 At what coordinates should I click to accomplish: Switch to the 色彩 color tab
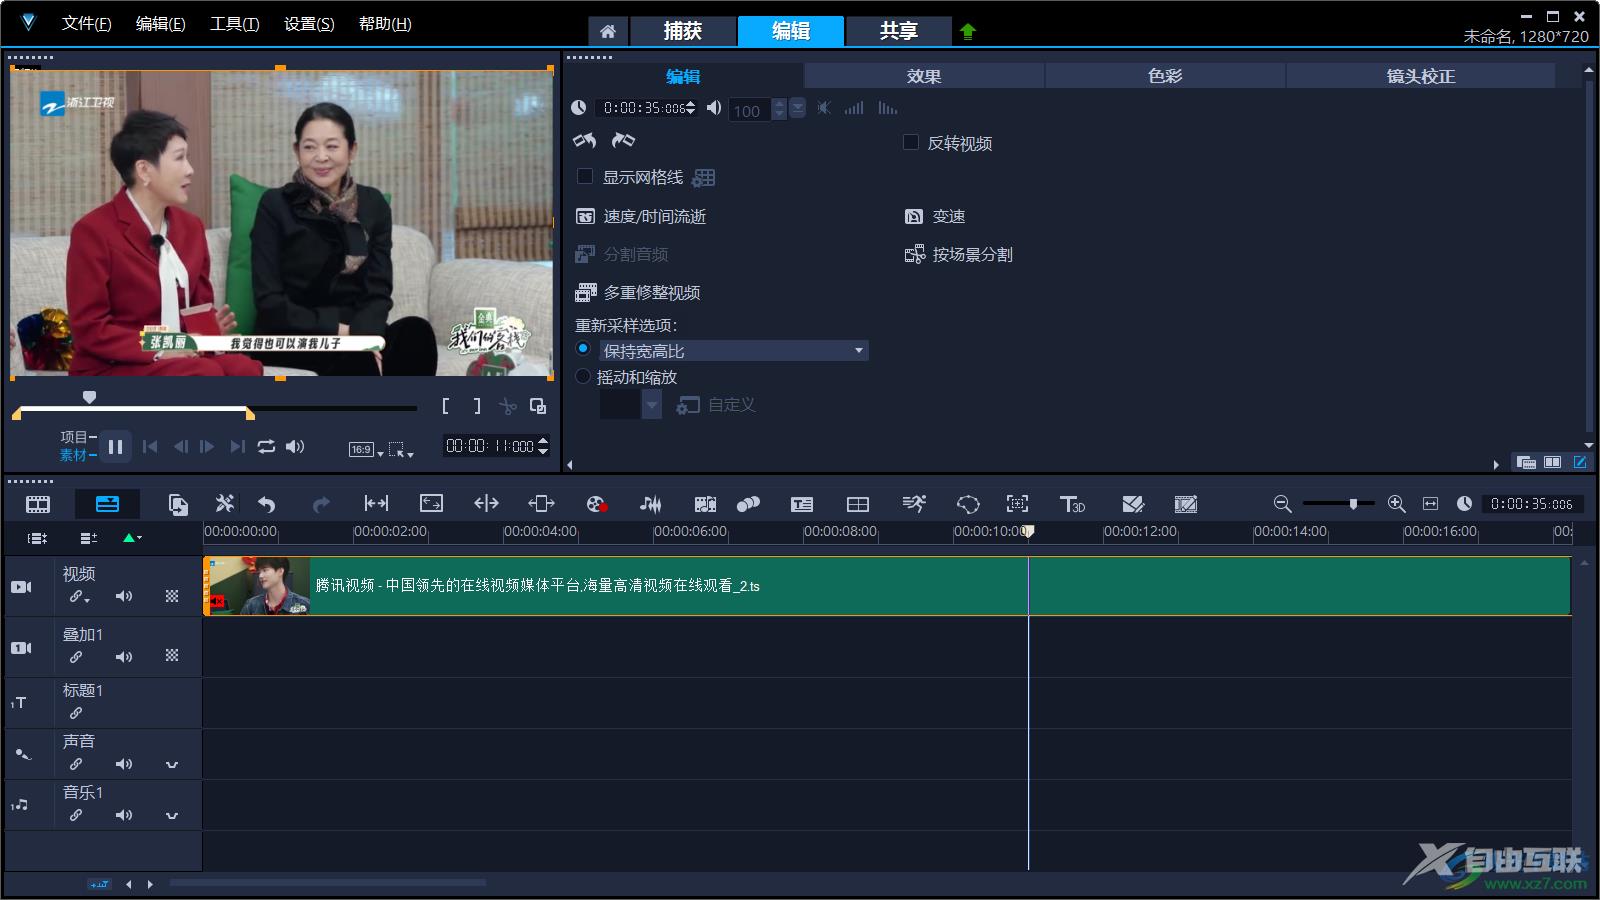coord(1165,76)
